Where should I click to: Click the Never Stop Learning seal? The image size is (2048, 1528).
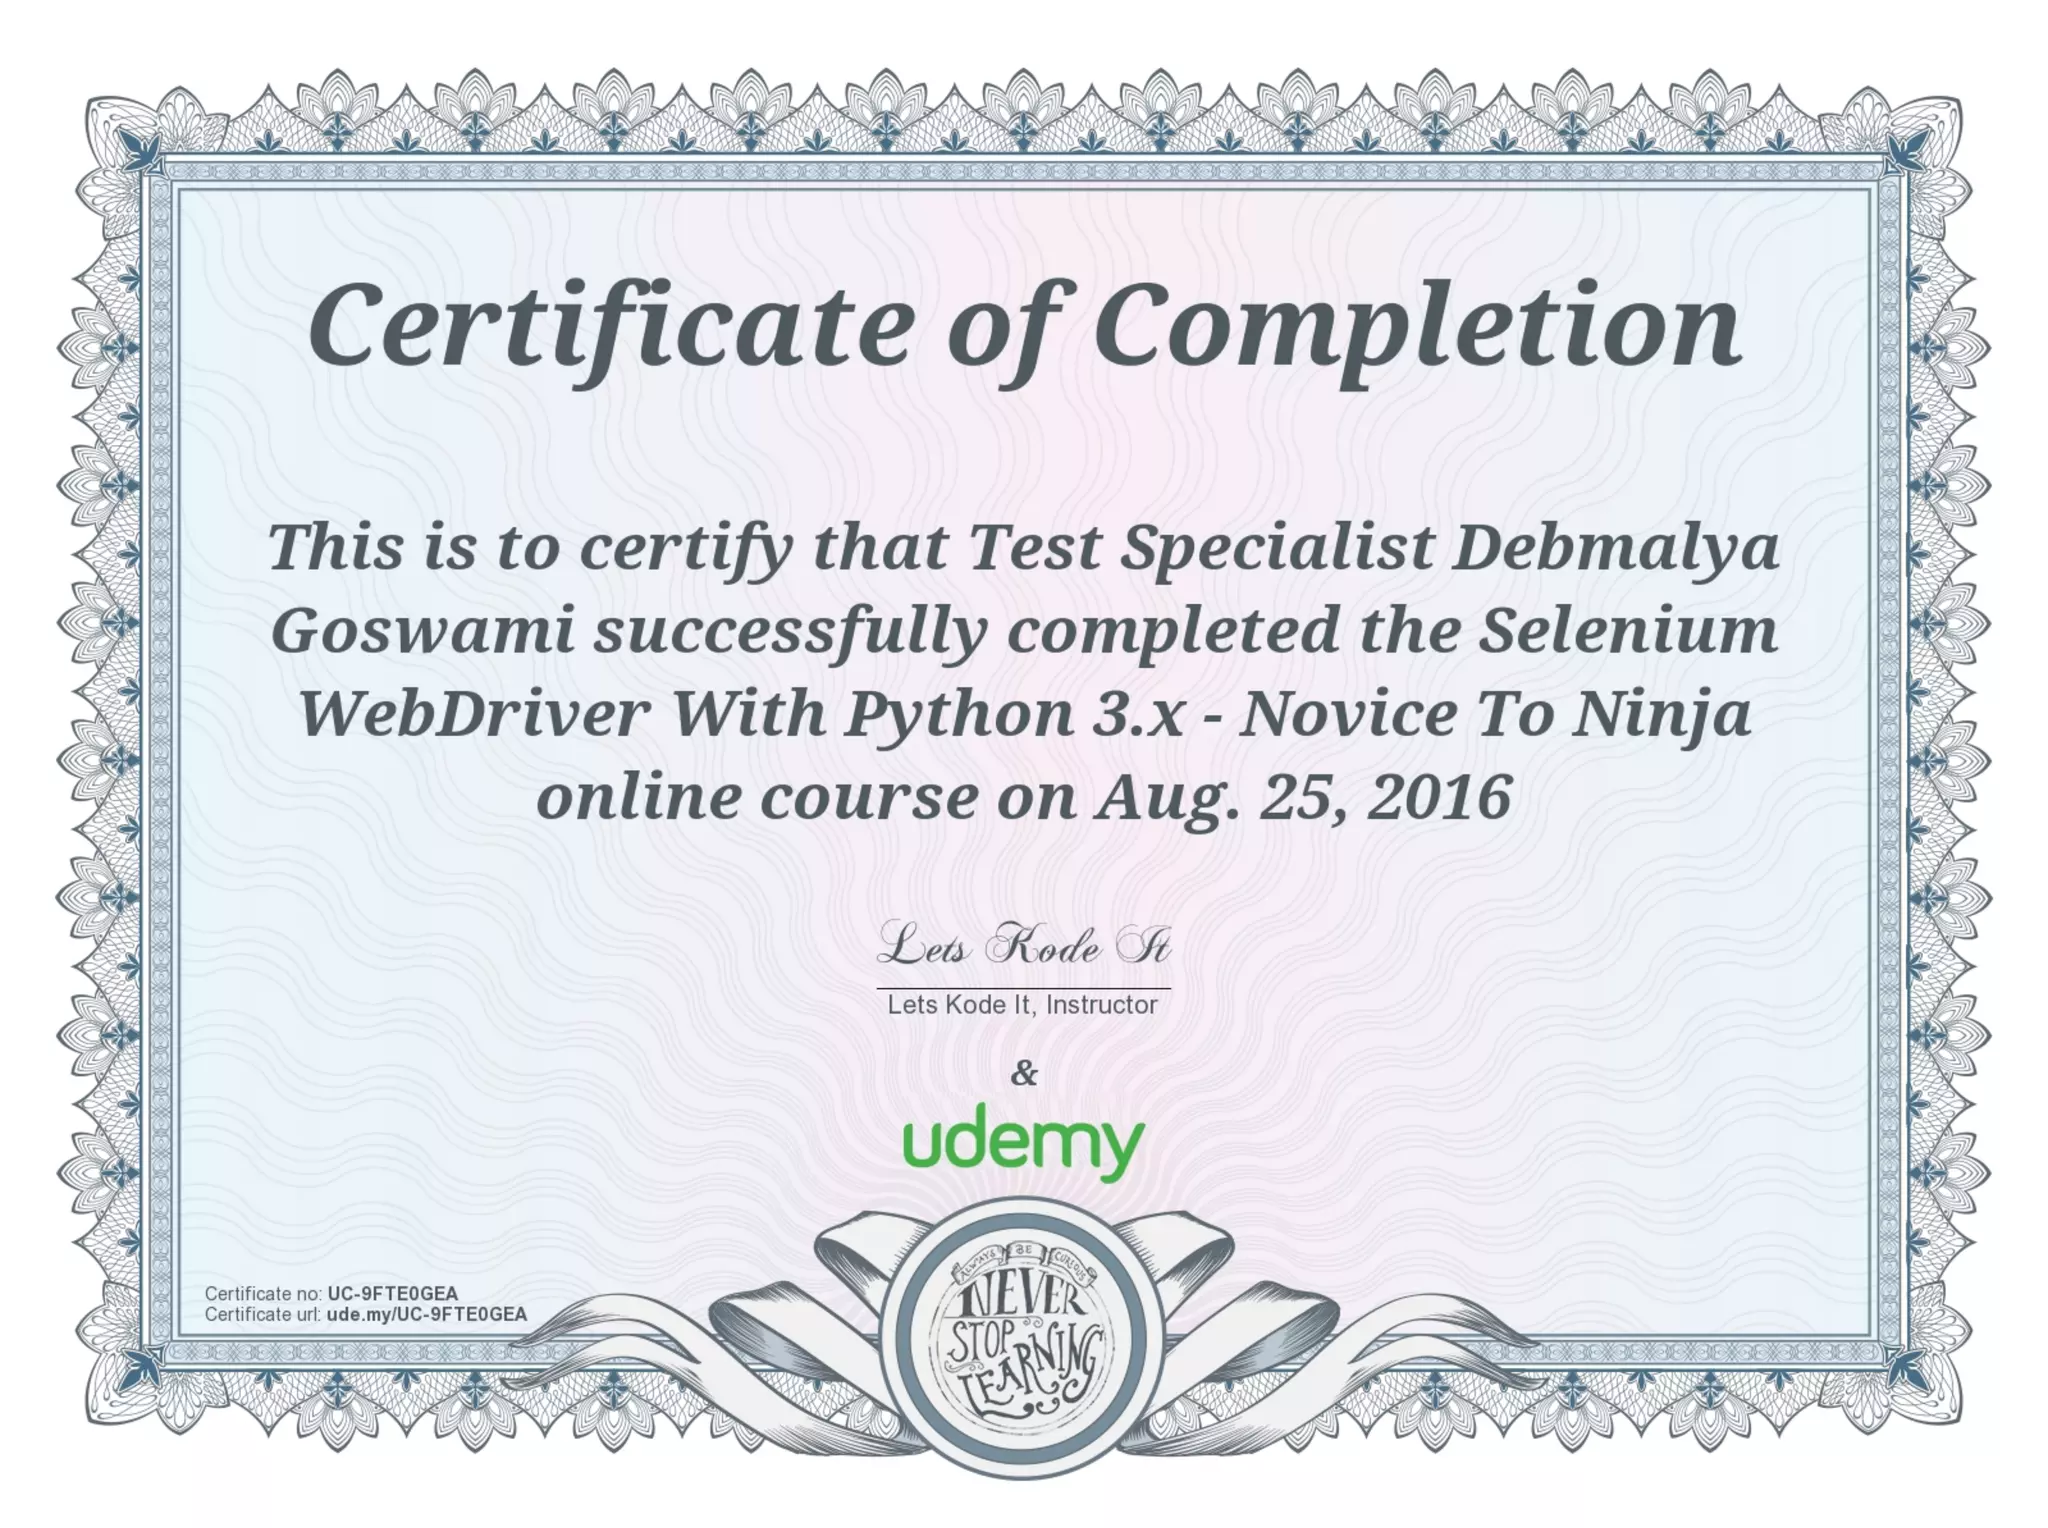(x=1024, y=1335)
